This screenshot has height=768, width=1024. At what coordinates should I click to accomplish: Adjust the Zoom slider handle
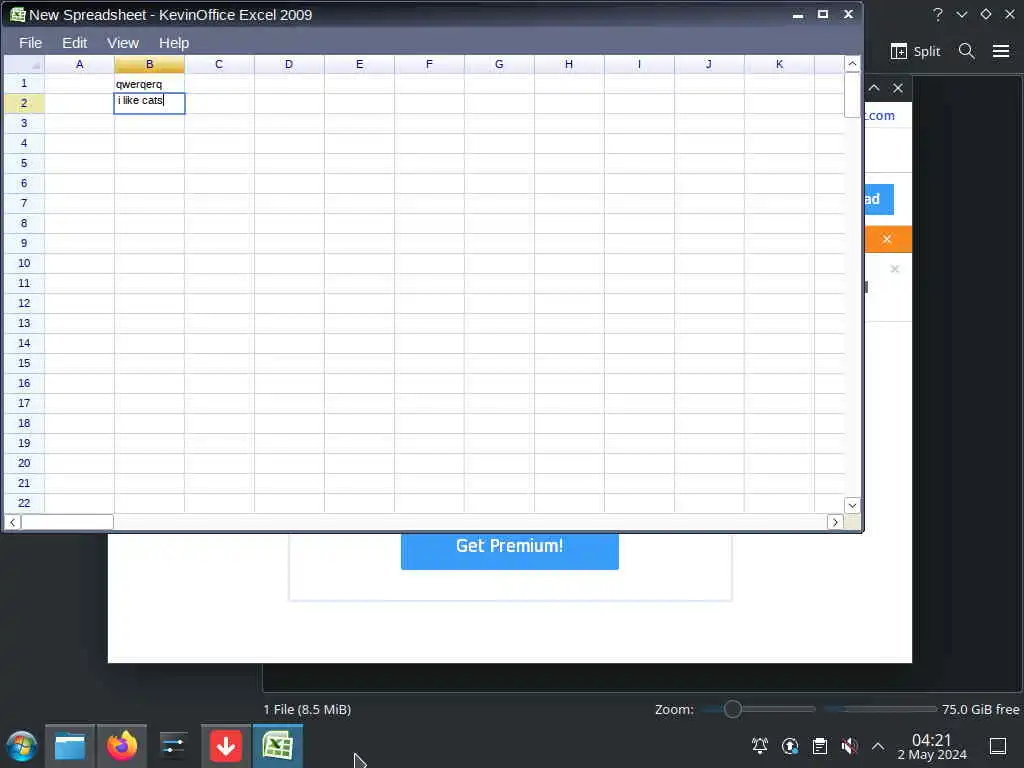click(x=733, y=709)
